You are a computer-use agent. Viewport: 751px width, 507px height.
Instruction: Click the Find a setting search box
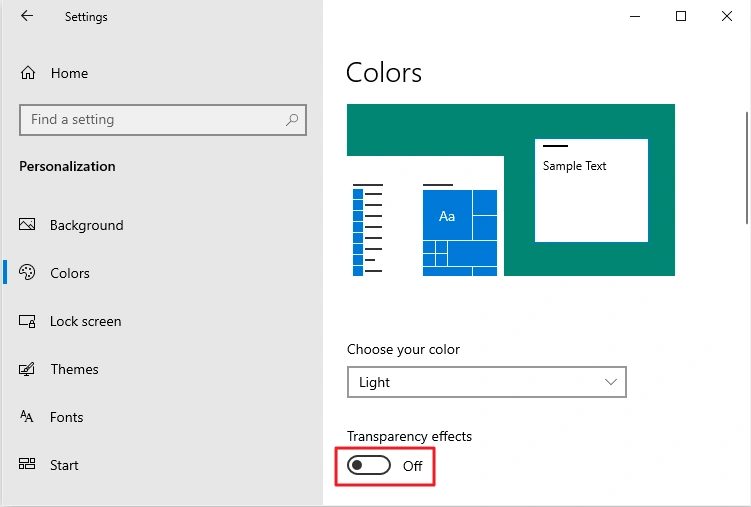point(163,120)
